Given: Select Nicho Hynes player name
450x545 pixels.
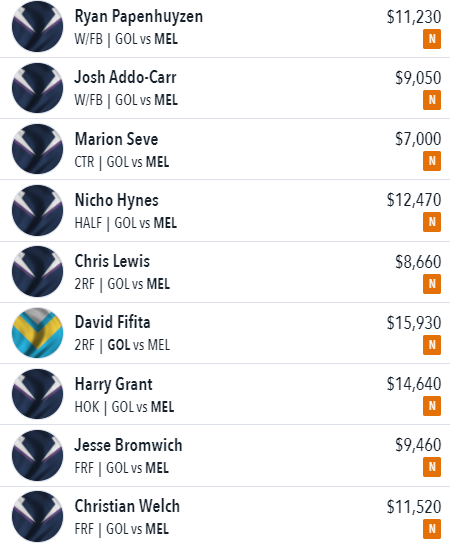Looking at the screenshot, I should tap(117, 200).
